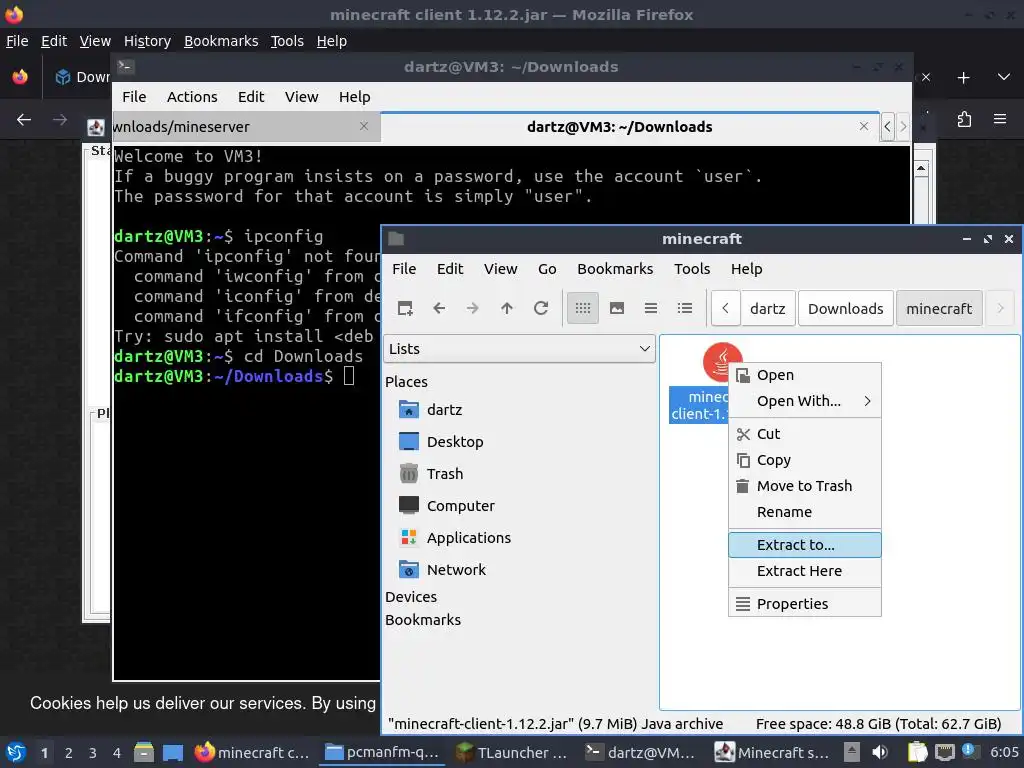Select minecraft-client-1.12.2.jar file icon

[722, 362]
